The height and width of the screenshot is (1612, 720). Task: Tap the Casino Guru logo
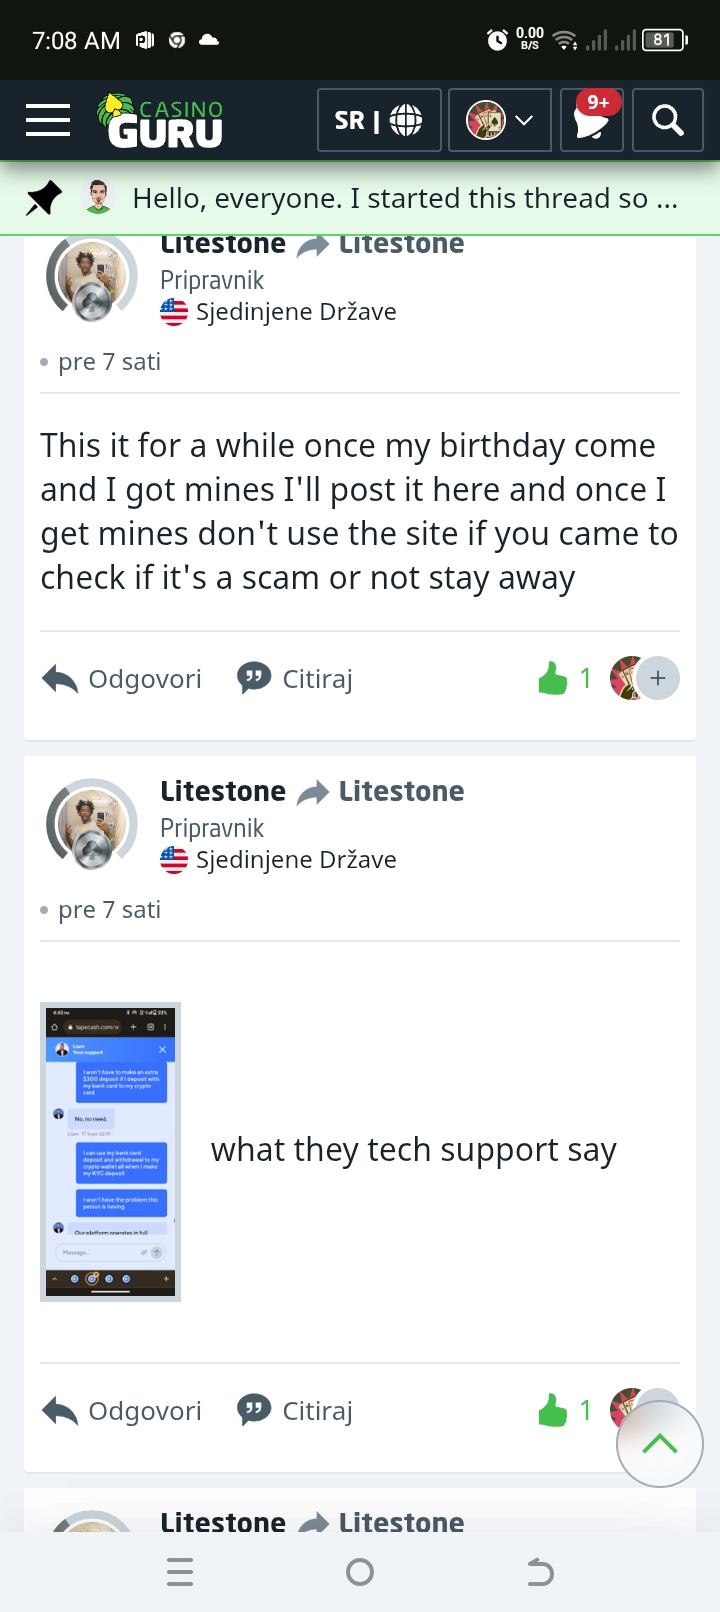pyautogui.click(x=161, y=121)
